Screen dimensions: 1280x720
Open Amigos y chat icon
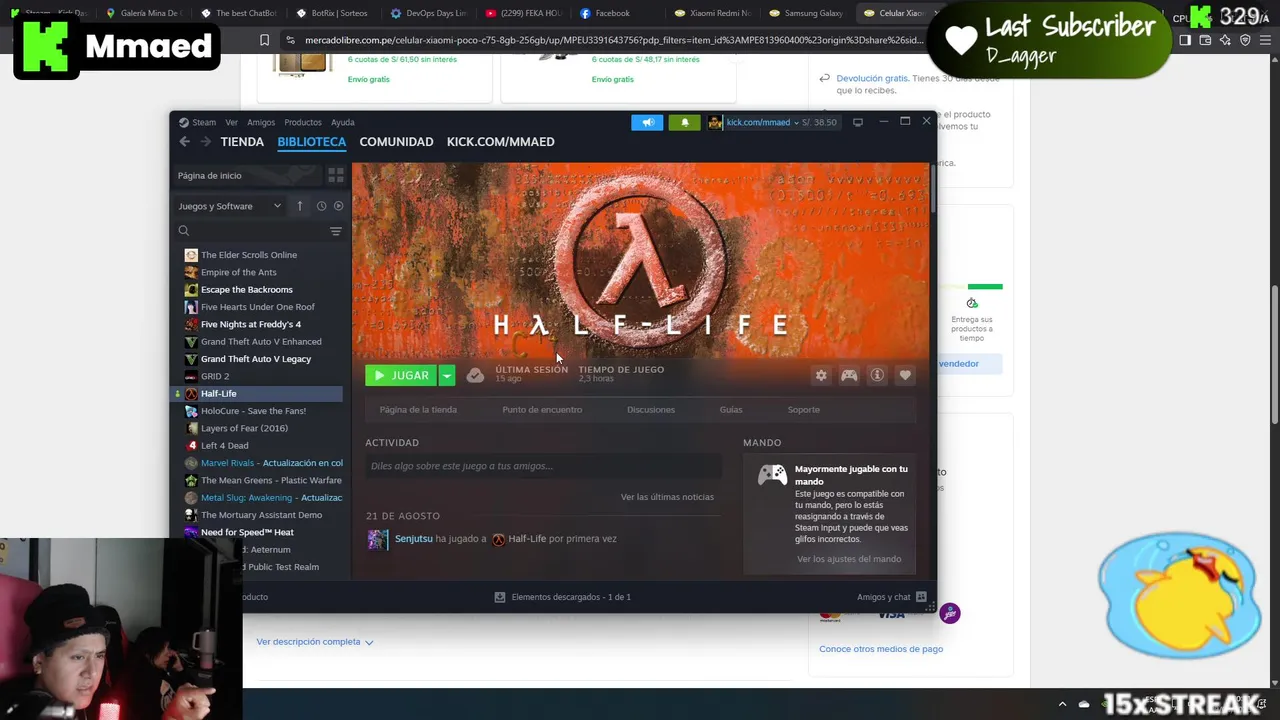921,597
